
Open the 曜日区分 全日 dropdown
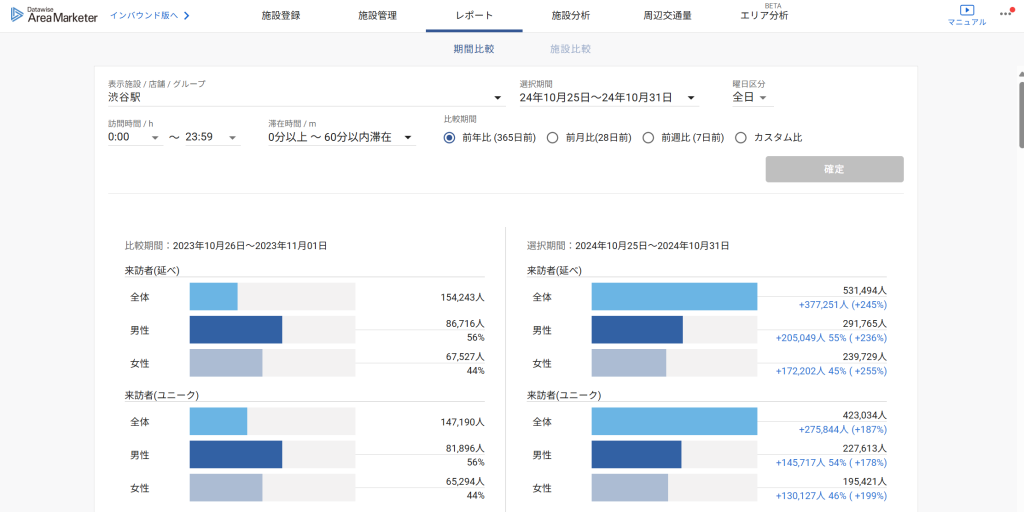[x=762, y=98]
